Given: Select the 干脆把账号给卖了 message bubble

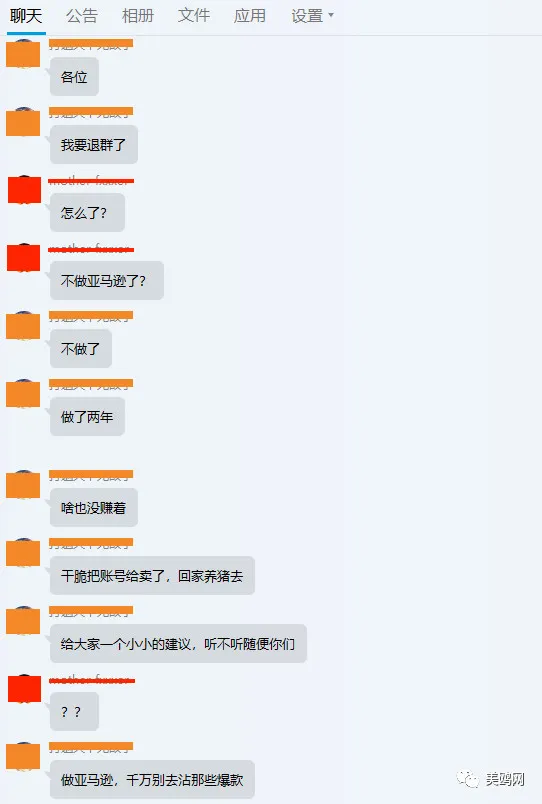Looking at the screenshot, I should coord(152,575).
